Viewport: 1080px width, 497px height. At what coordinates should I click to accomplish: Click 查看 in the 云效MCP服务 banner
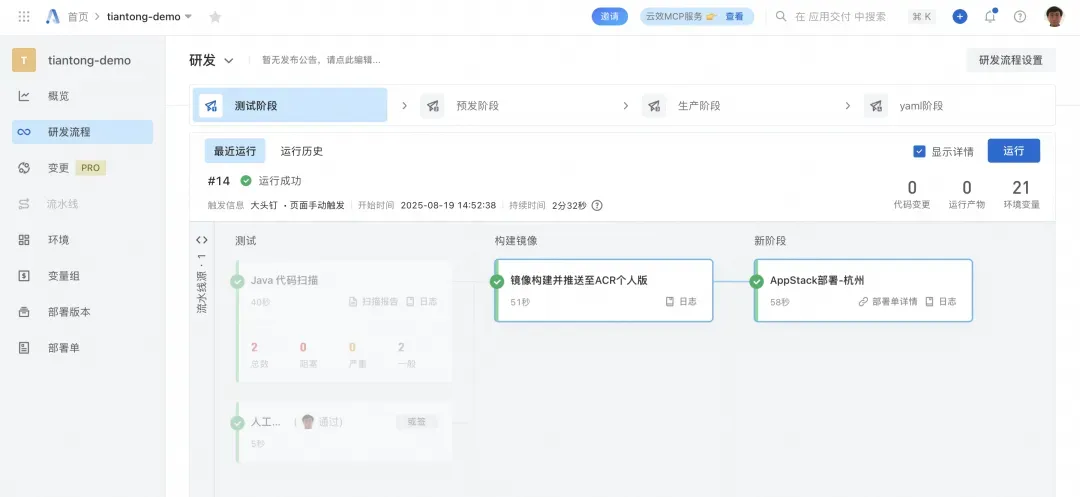point(734,17)
